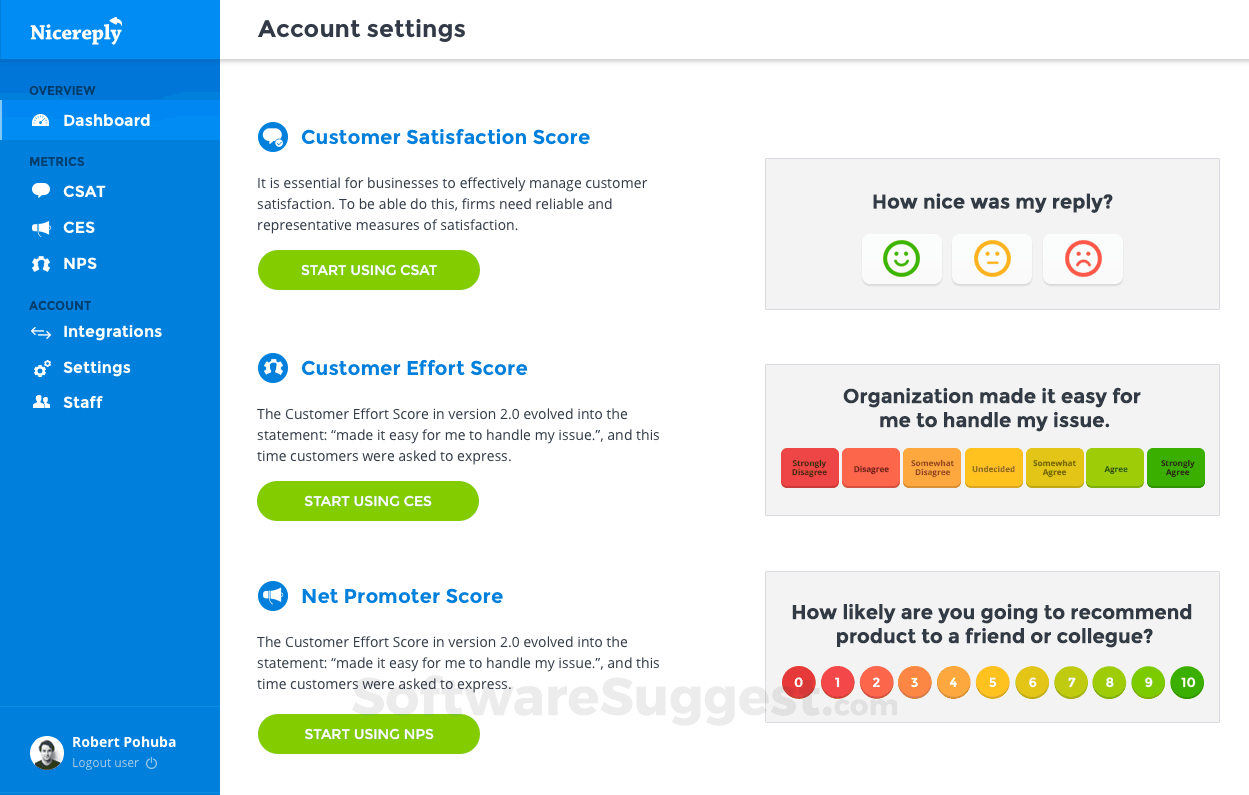Click the green happy smiley face
The image size is (1249, 795).
tap(901, 259)
